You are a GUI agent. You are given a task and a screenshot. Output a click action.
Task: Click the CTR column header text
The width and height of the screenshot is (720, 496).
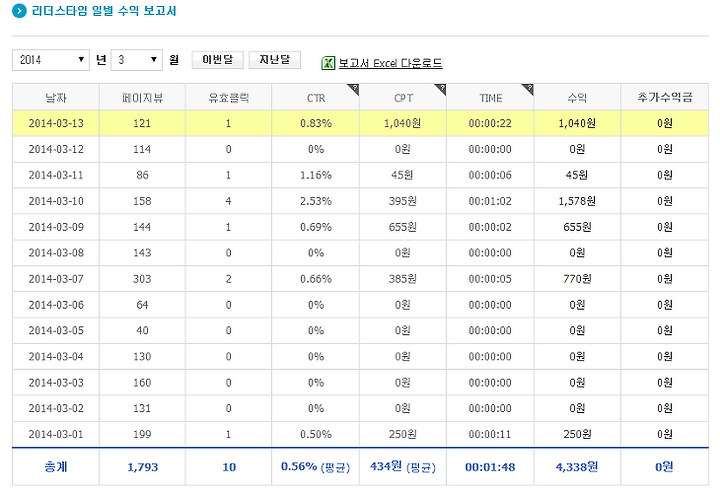(x=316, y=98)
